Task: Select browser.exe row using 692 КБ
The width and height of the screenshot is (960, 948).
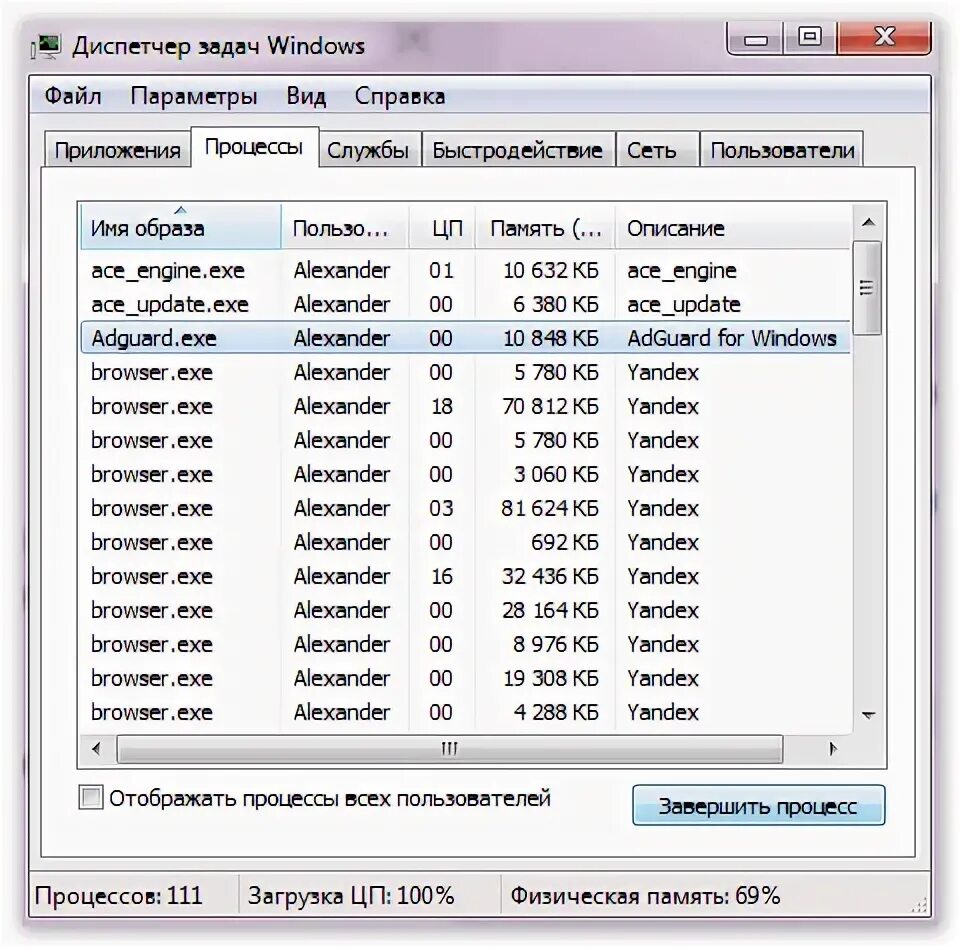Action: point(465,542)
